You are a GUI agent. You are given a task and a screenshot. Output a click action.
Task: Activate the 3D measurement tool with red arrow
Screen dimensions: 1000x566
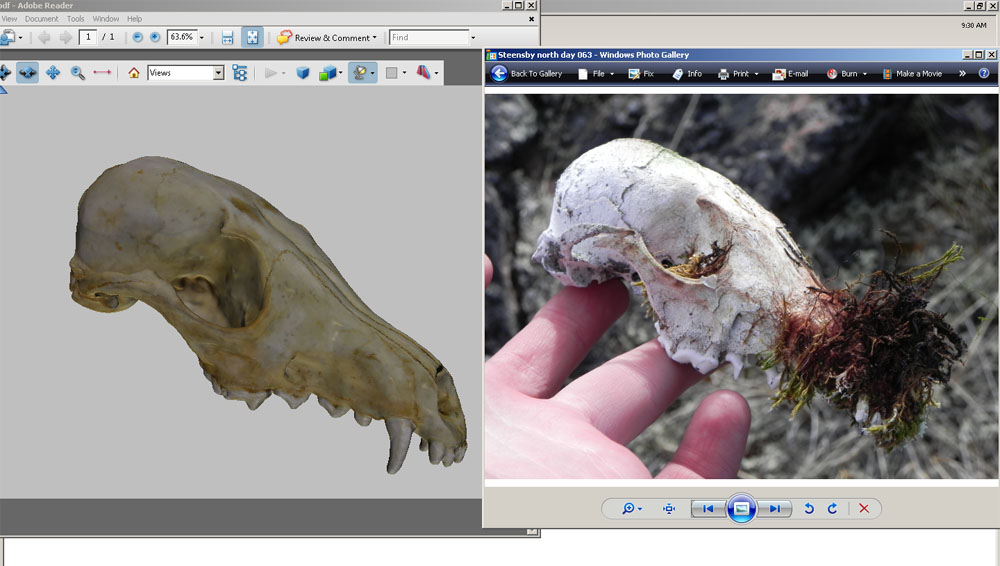coord(102,73)
